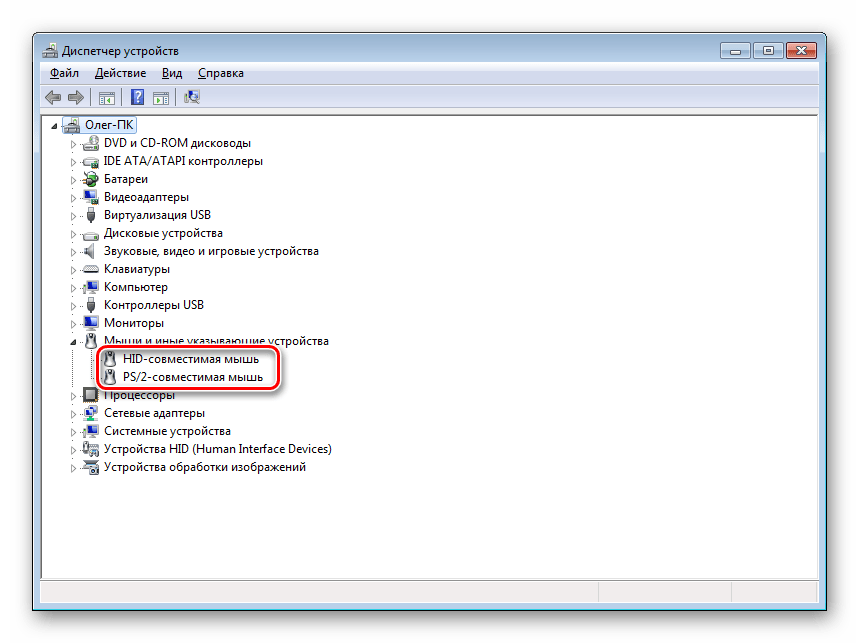Select the Дисковые устройства label
The width and height of the screenshot is (859, 643).
(x=163, y=233)
